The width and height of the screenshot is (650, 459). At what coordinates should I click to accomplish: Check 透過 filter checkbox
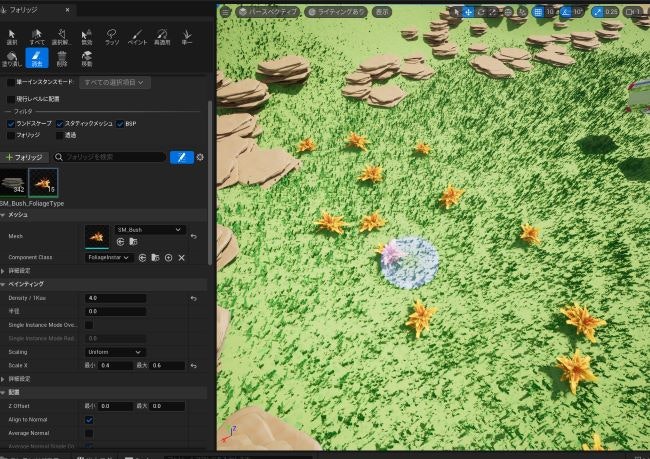60,136
